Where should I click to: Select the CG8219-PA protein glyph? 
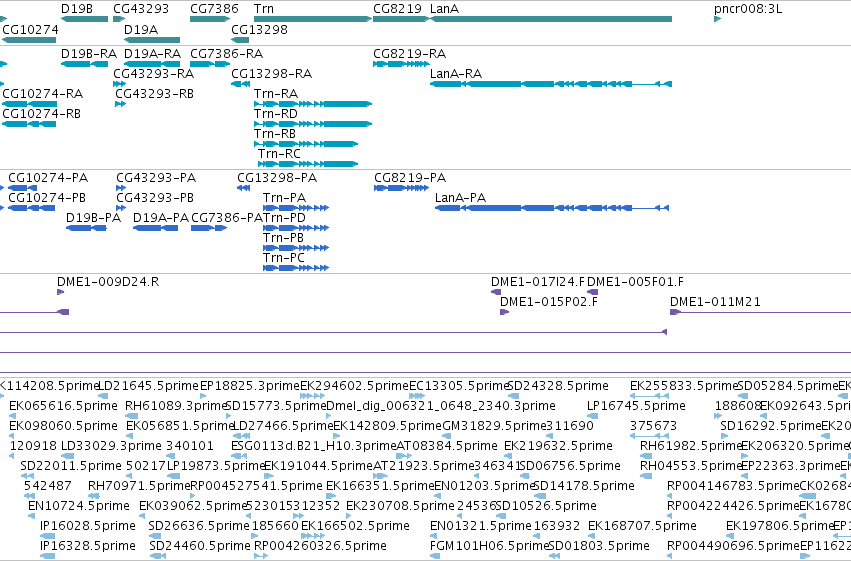401,188
